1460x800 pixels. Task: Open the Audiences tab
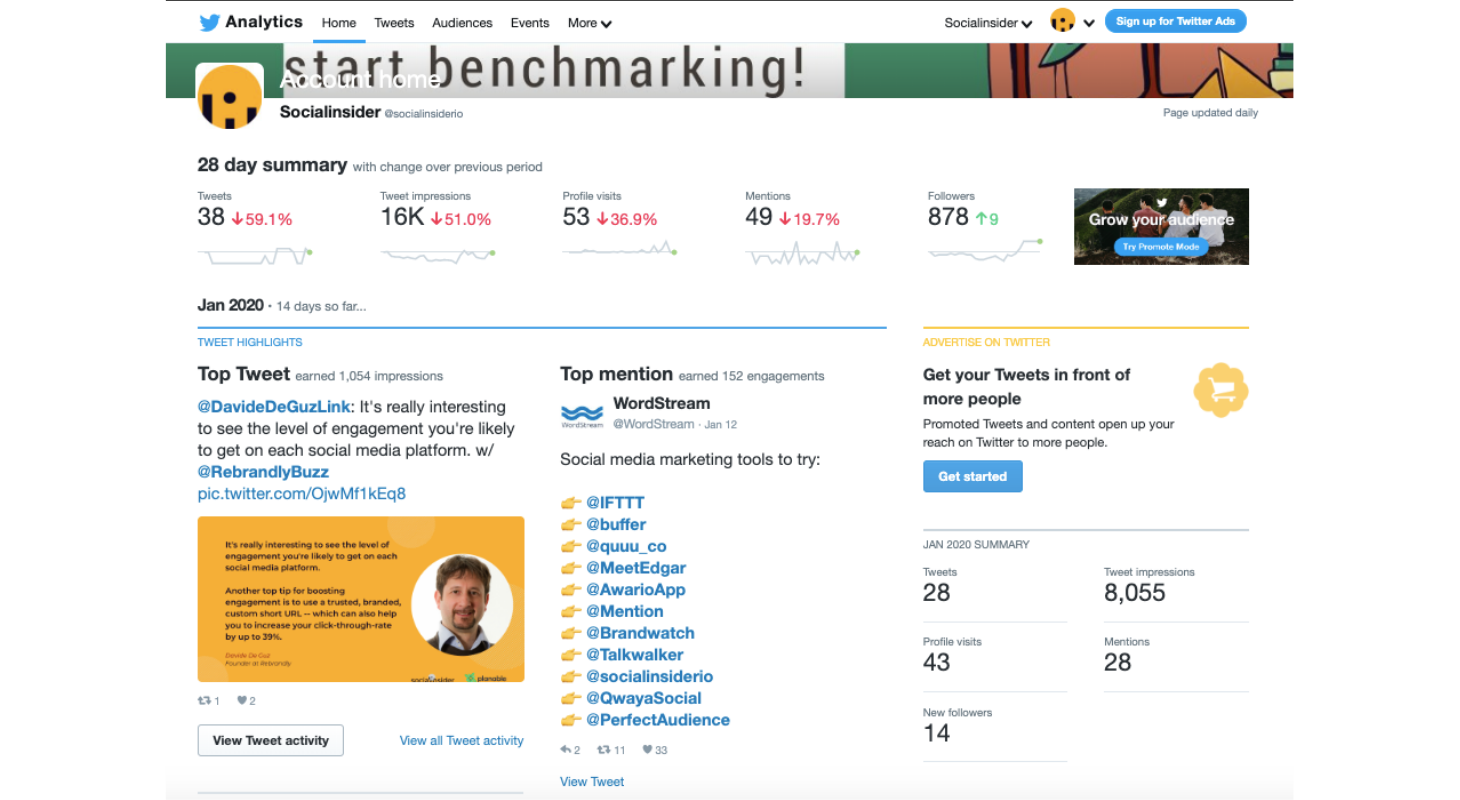(x=462, y=23)
